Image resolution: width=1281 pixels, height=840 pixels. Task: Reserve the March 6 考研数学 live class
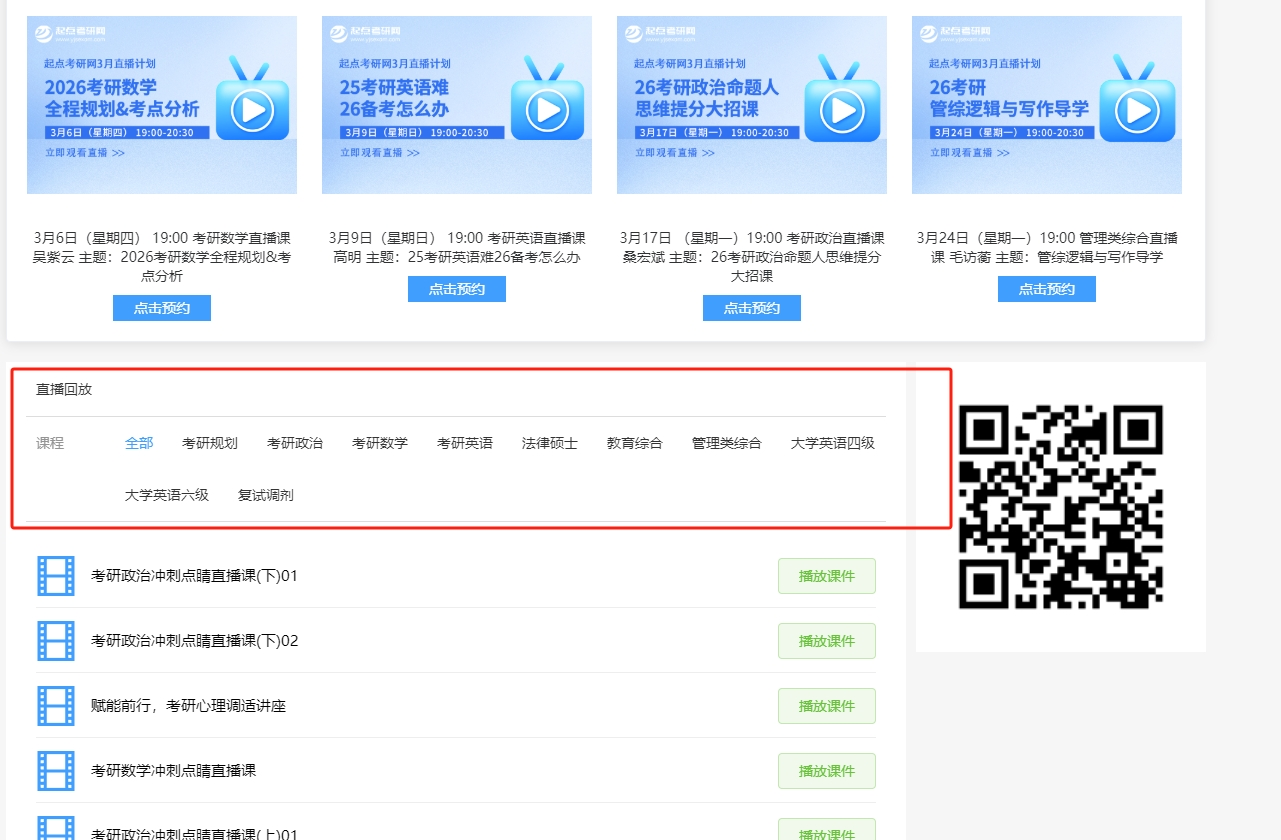(x=162, y=308)
